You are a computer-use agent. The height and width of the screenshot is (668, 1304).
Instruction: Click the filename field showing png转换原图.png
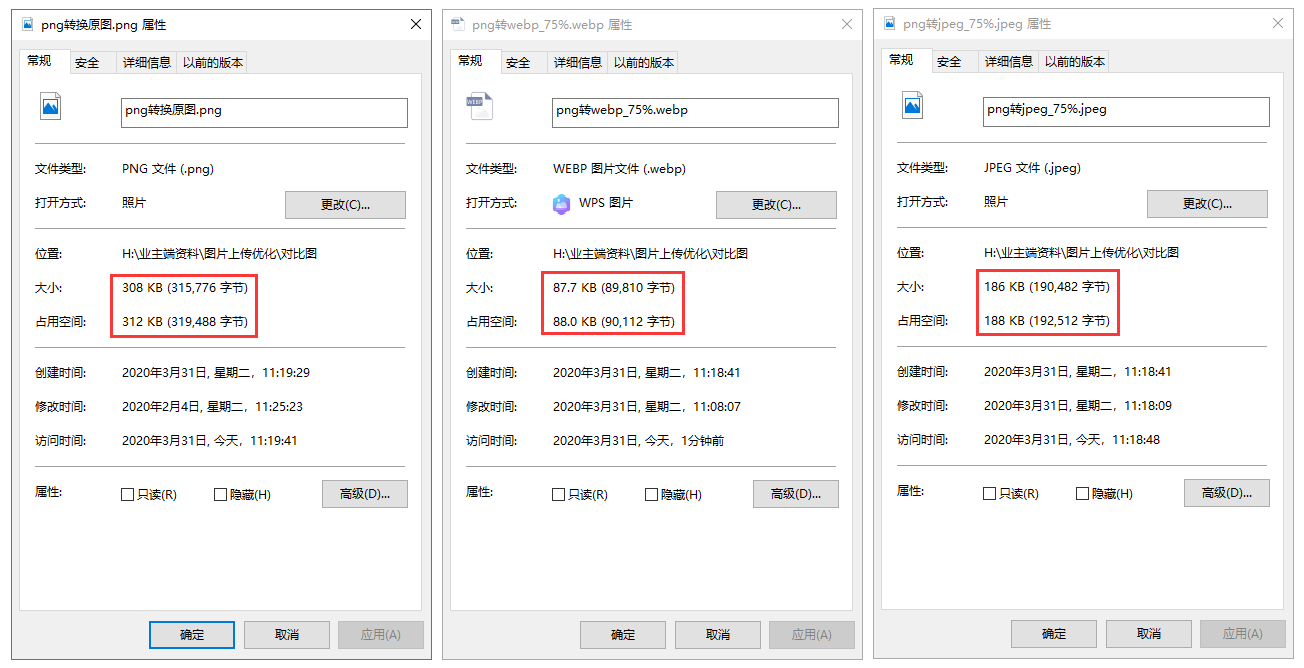point(264,113)
